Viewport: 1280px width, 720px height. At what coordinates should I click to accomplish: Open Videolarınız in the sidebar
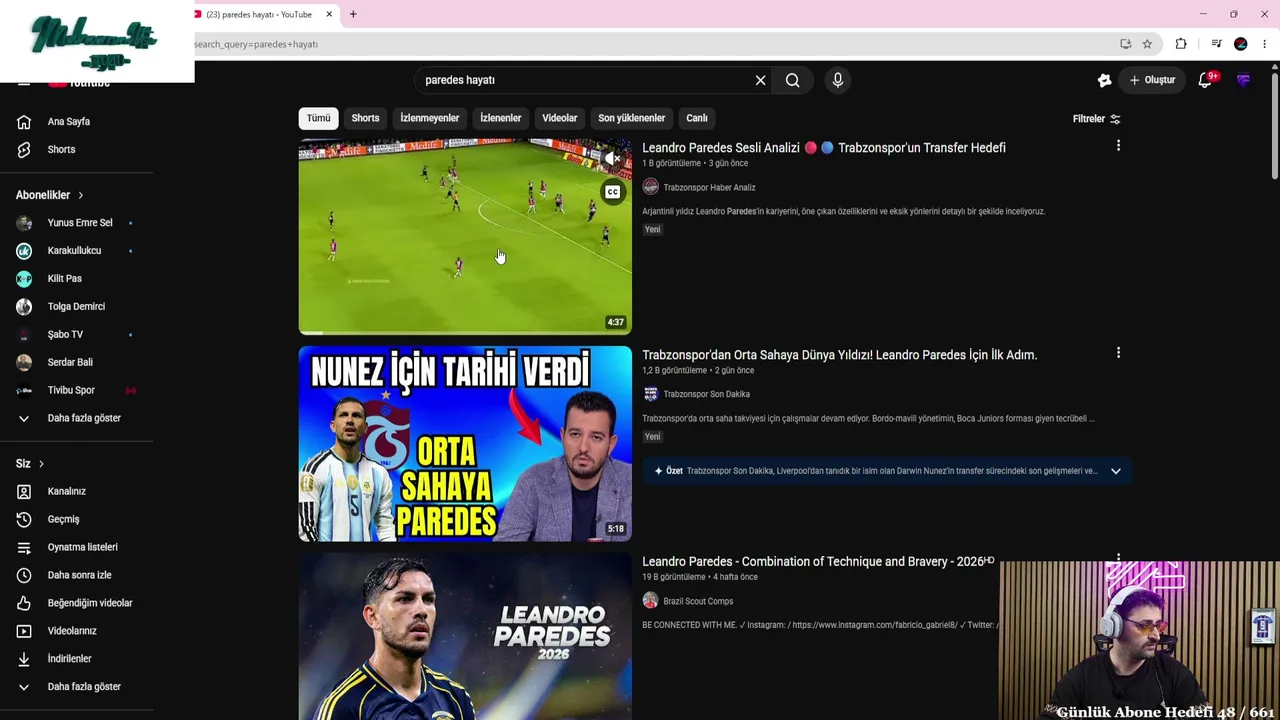pos(72,632)
